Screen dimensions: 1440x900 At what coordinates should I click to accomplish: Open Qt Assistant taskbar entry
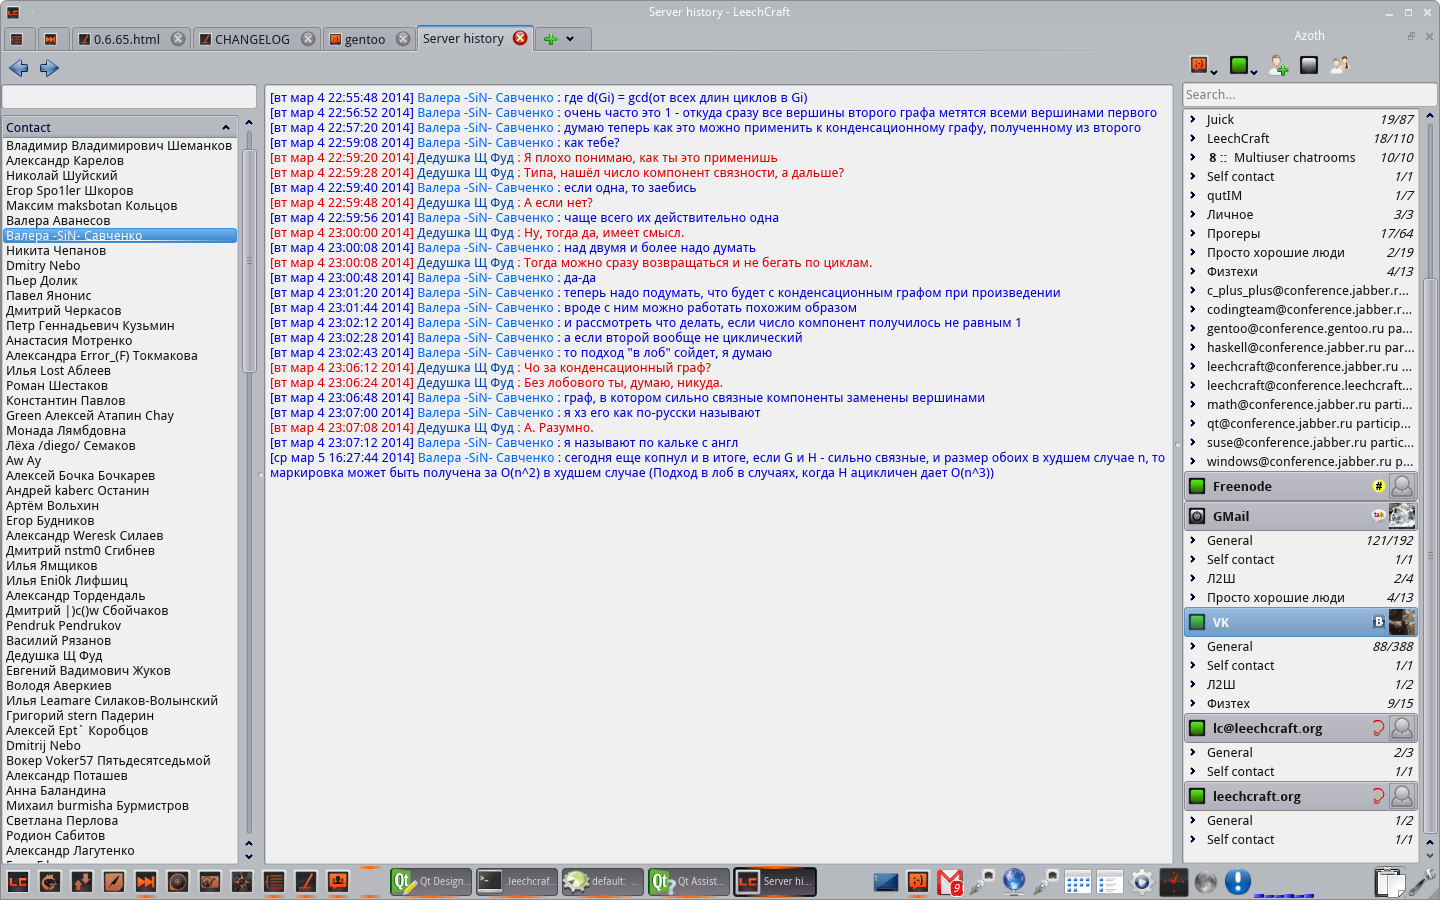(688, 881)
